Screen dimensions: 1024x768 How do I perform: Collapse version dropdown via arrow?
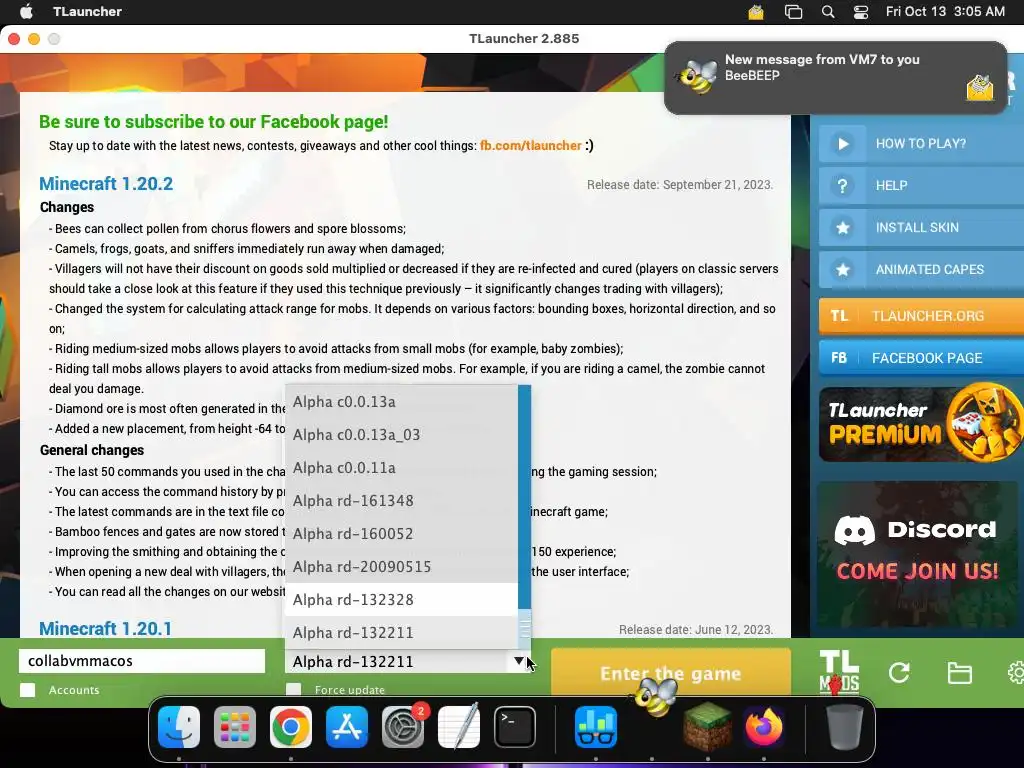pyautogui.click(x=519, y=661)
